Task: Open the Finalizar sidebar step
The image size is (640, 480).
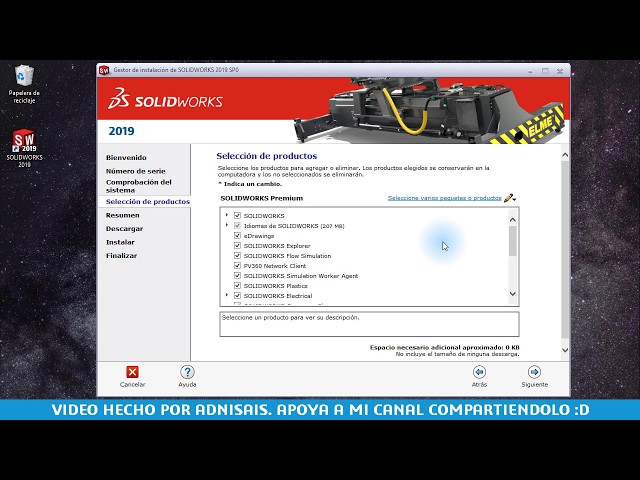Action: tap(121, 256)
